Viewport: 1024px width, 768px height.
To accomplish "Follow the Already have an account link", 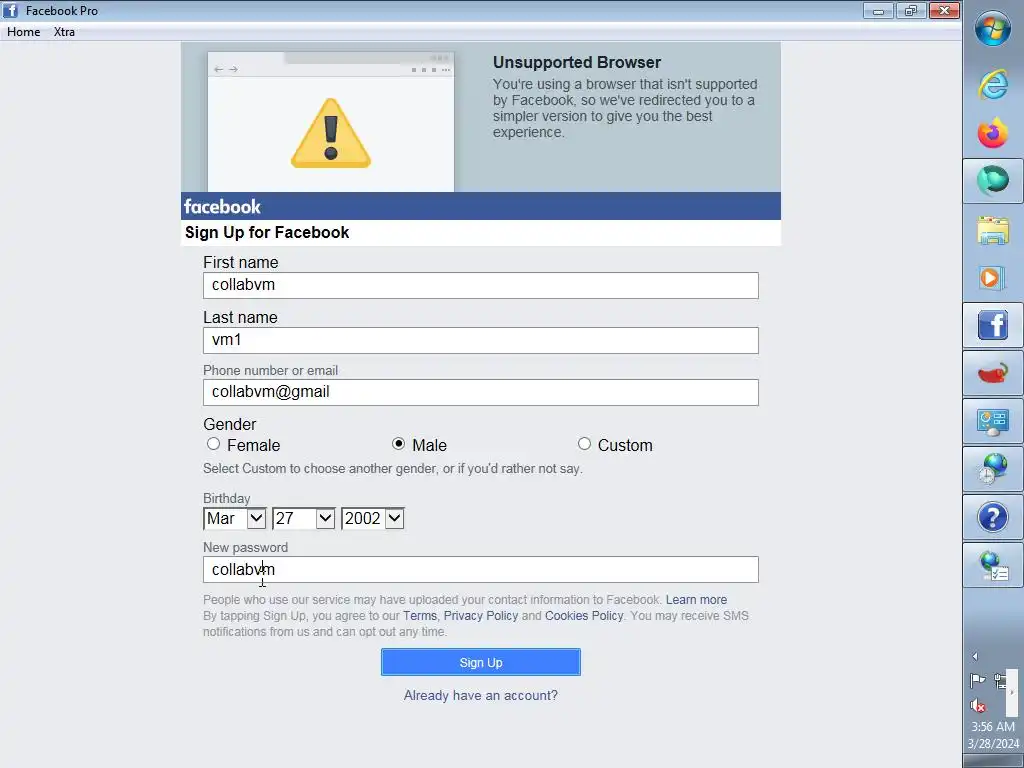I will tap(481, 696).
